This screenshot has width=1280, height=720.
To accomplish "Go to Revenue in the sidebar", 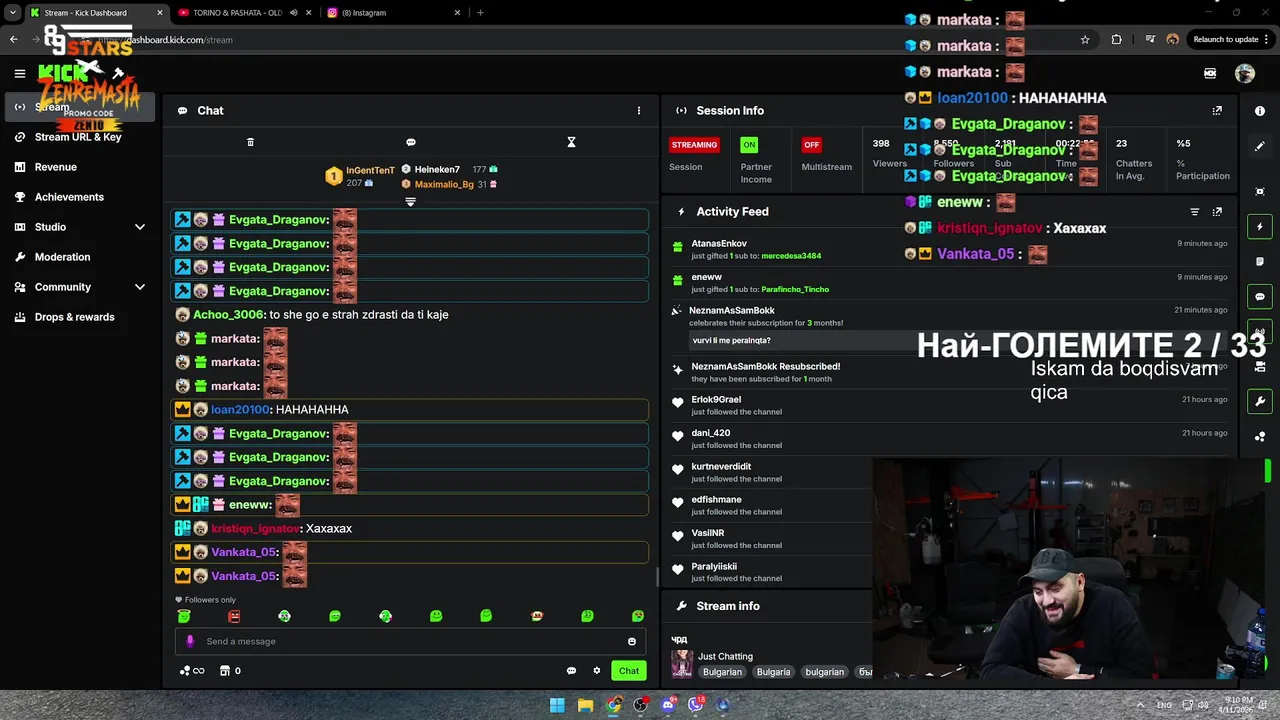I will [x=56, y=167].
